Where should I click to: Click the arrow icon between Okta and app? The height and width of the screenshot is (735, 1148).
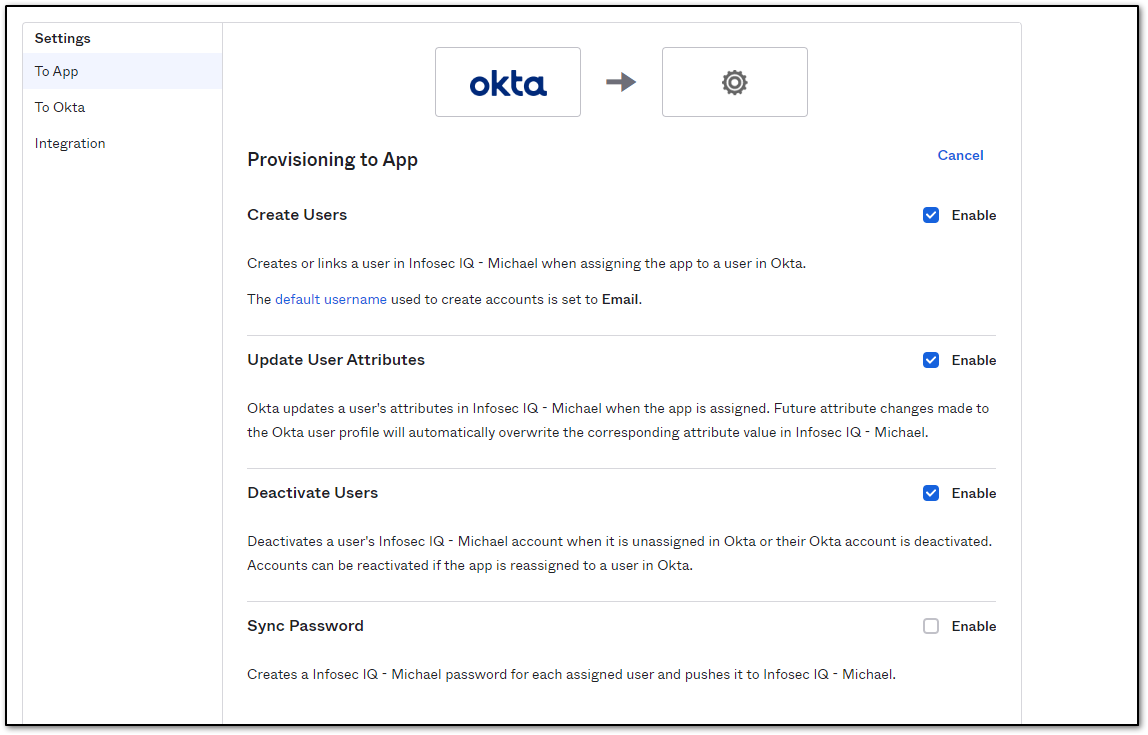coord(621,84)
